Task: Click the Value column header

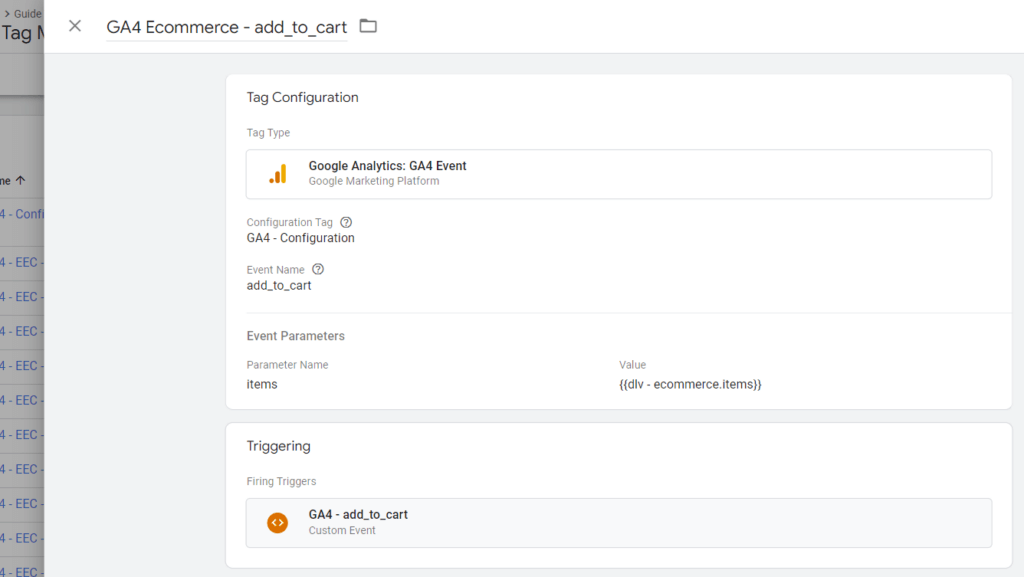Action: 632,365
